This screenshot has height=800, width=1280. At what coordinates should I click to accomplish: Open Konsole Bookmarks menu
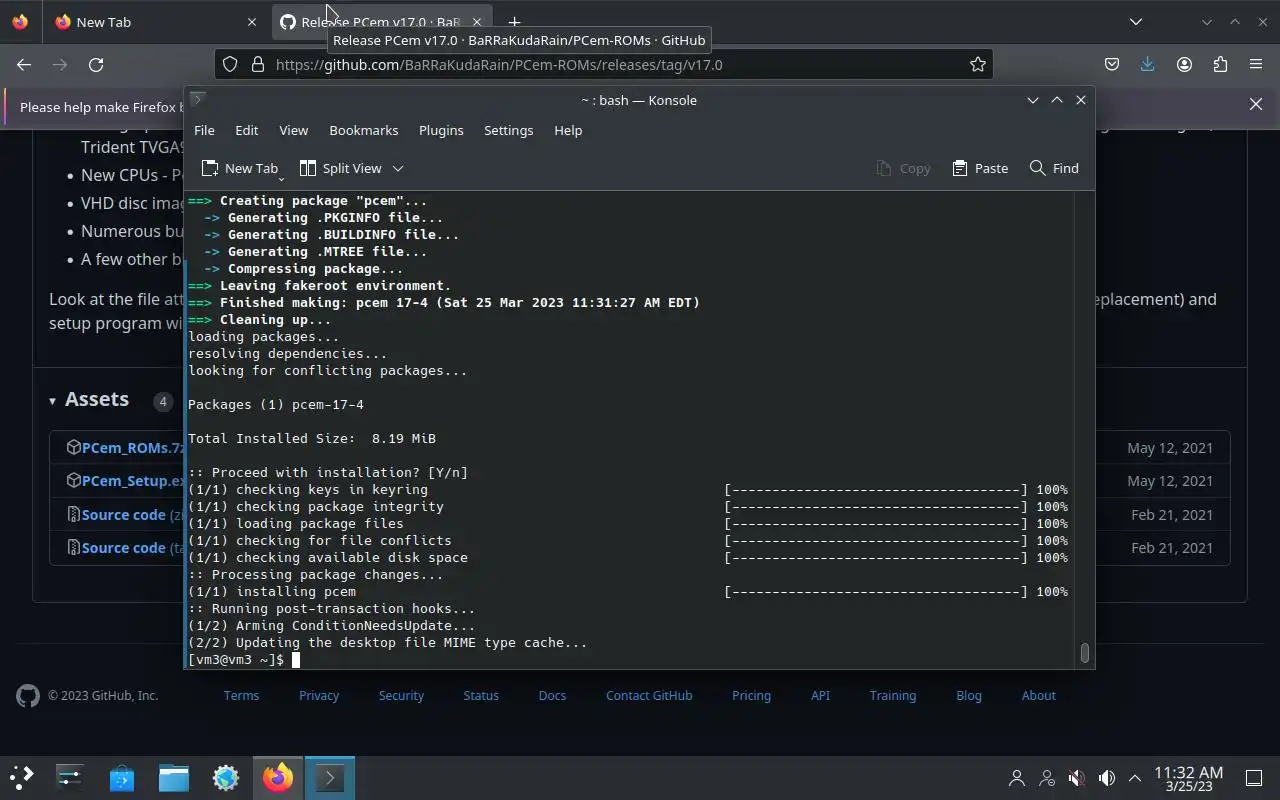364,130
